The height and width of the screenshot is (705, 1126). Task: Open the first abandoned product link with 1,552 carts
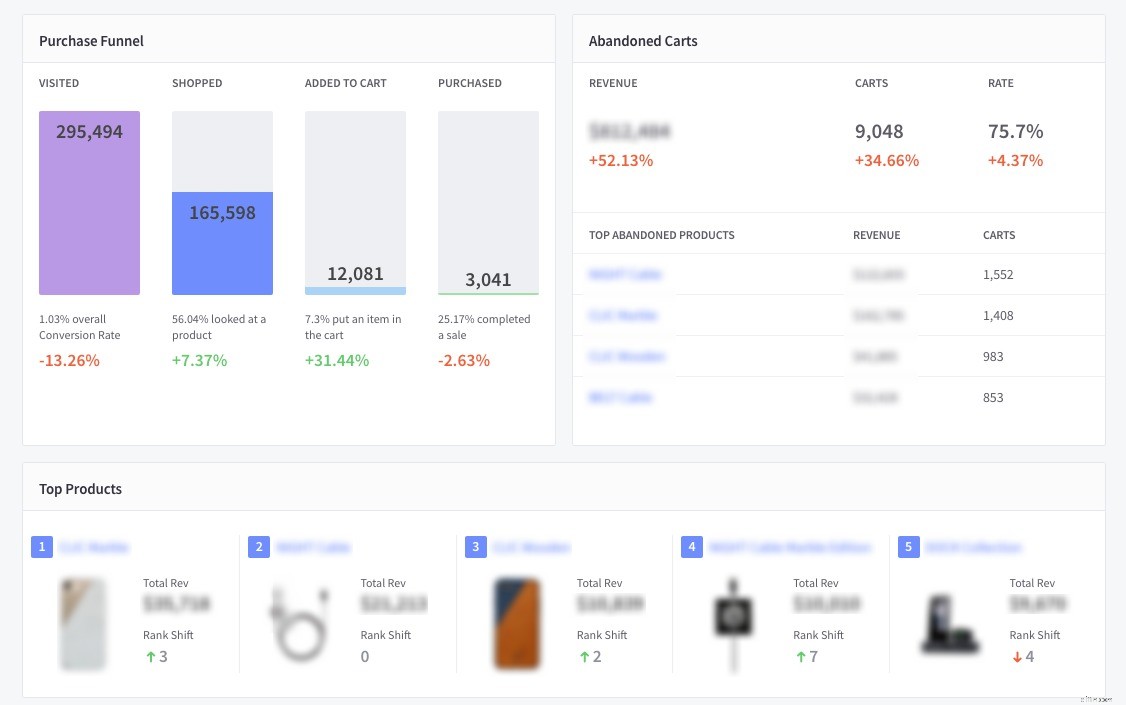pyautogui.click(x=625, y=274)
